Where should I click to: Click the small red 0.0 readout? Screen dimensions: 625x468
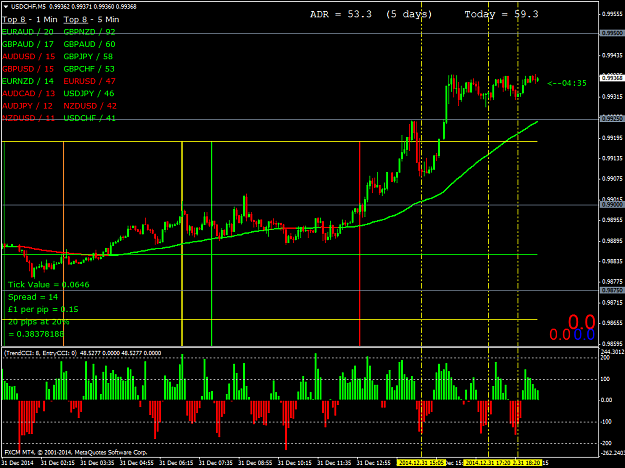[x=560, y=335]
